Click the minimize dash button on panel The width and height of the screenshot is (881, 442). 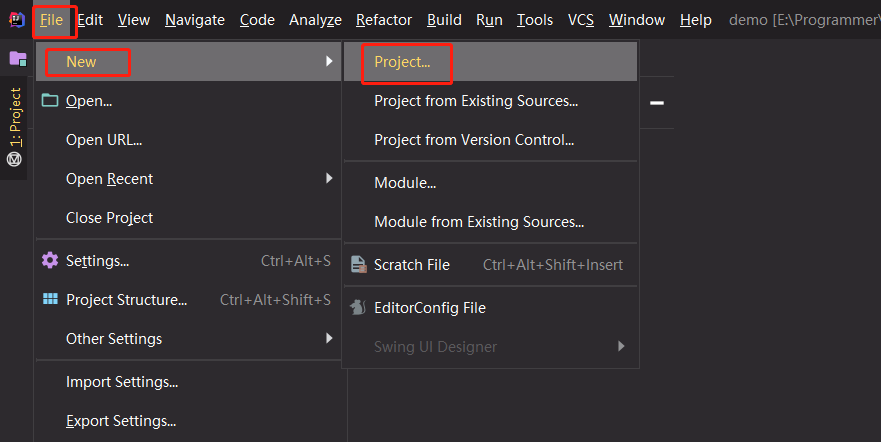coord(658,102)
